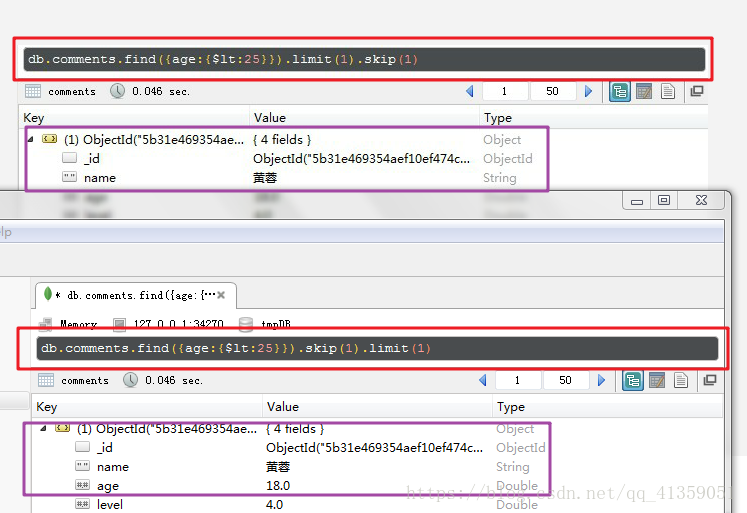Image resolution: width=747 pixels, height=513 pixels.
Task: Click the 'comments' label in upper results bar
Action: click(72, 91)
